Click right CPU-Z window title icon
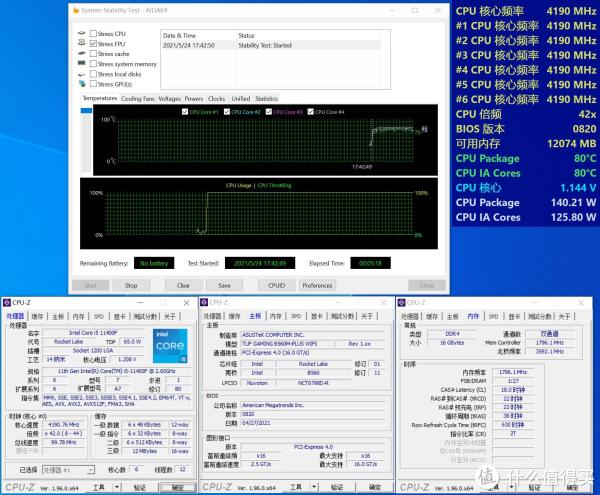This screenshot has width=600, height=495. (x=401, y=303)
